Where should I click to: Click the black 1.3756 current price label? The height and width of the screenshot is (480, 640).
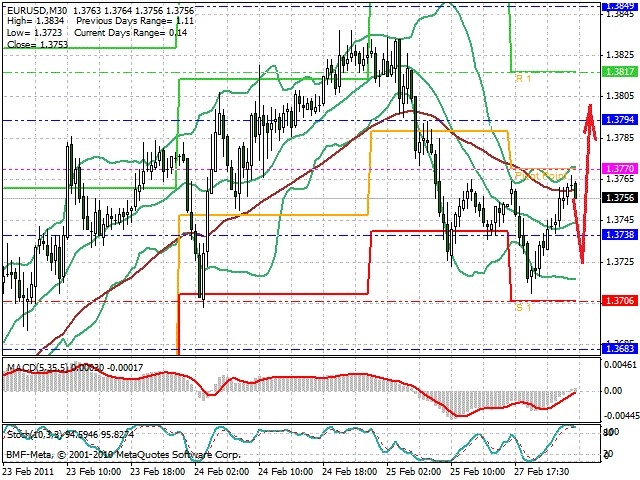[x=620, y=198]
